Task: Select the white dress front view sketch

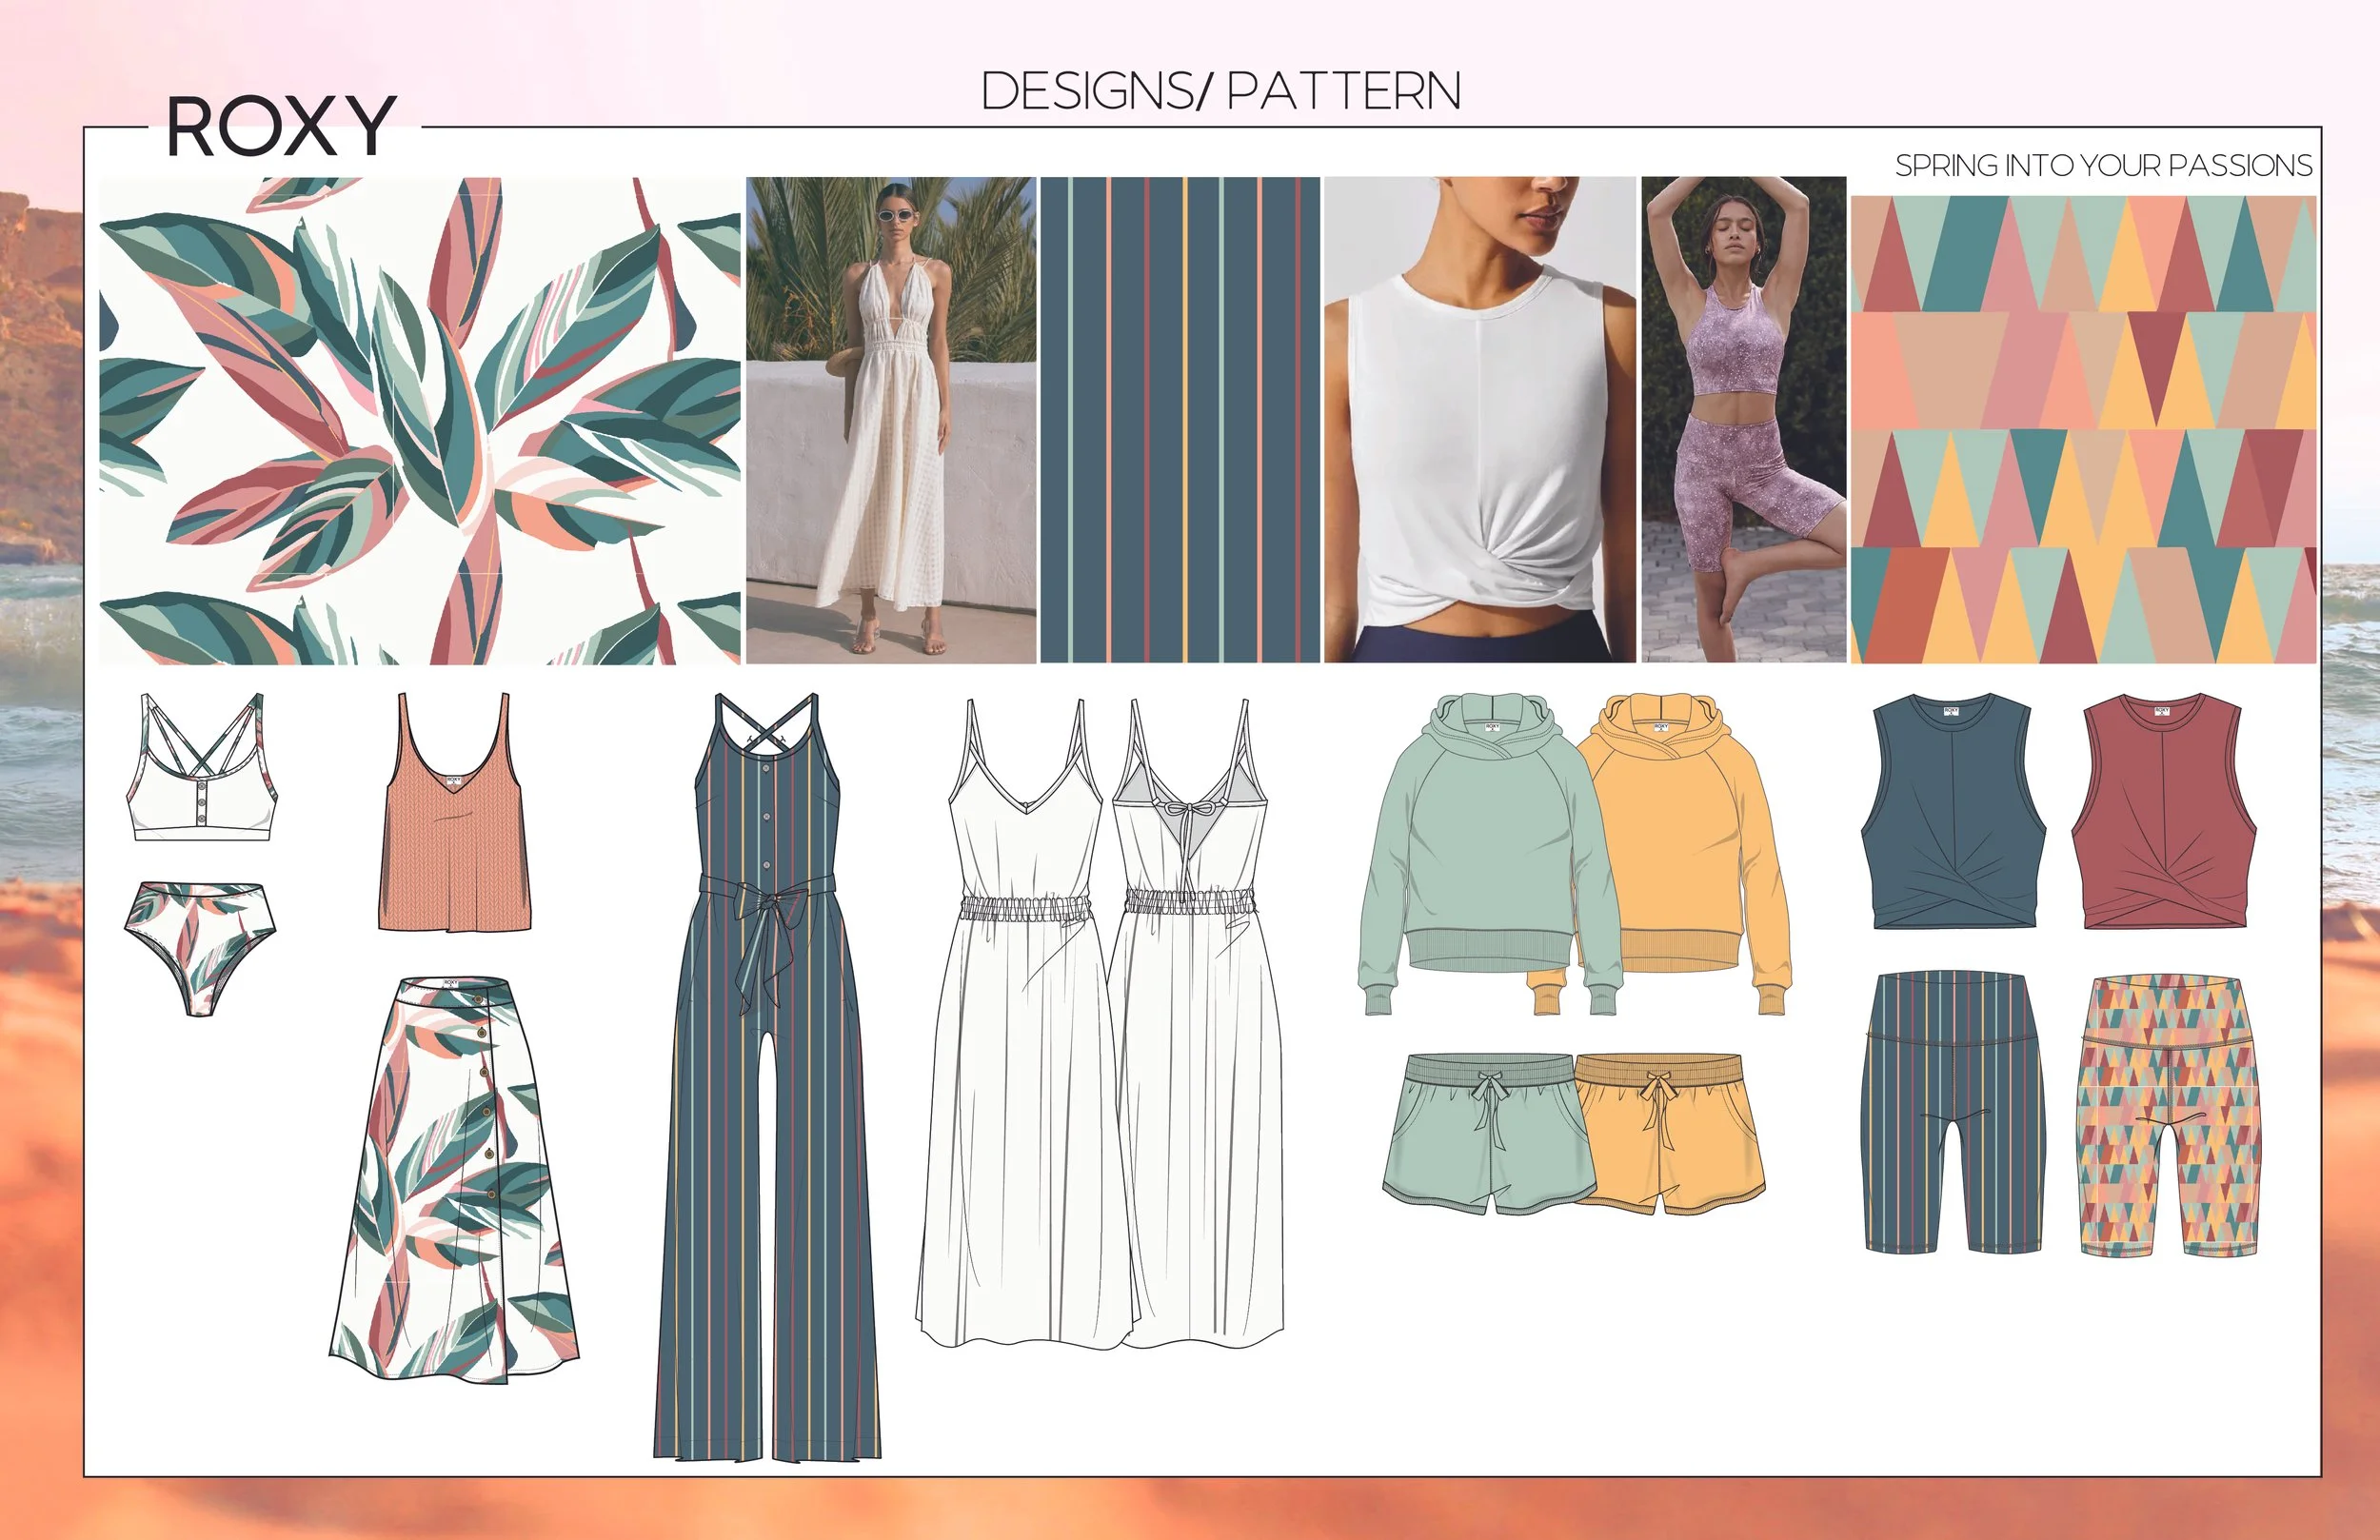Action: point(1025,1023)
